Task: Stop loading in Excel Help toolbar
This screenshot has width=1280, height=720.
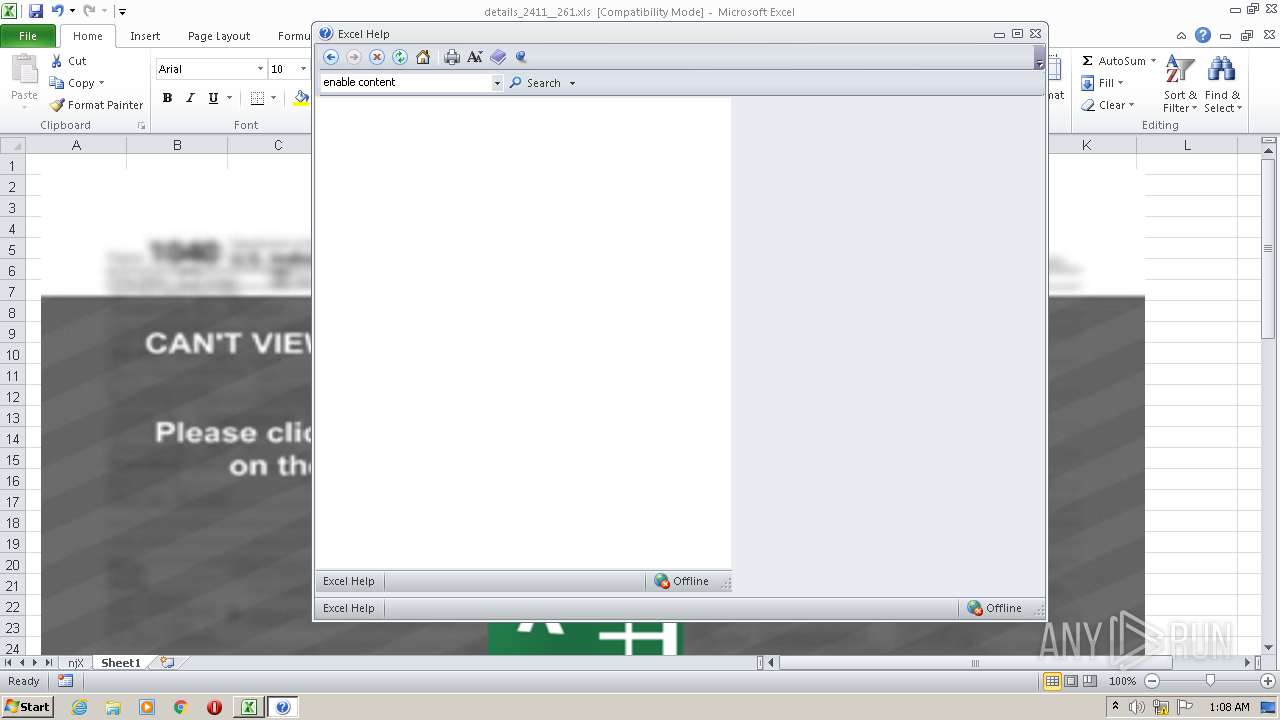Action: coord(377,57)
